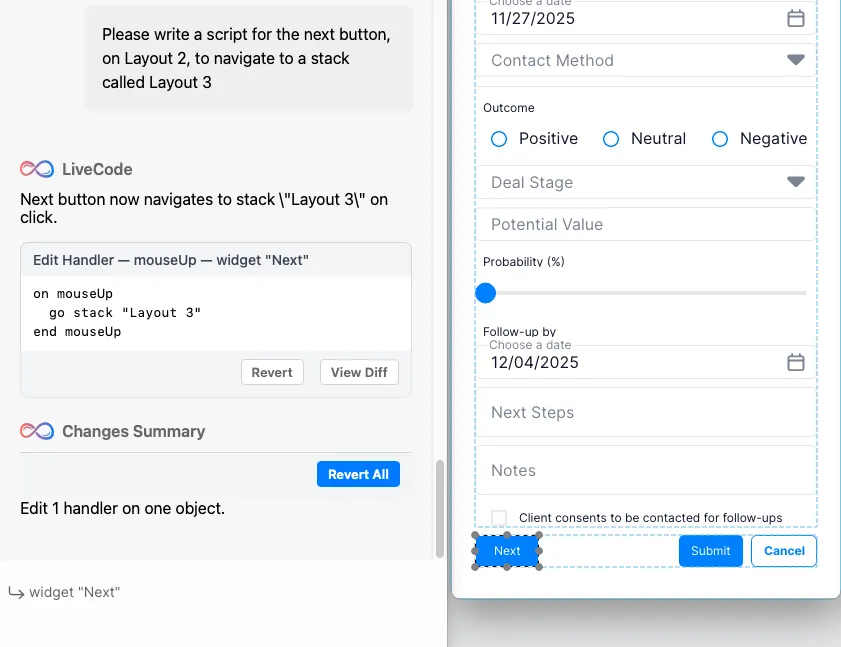
Task: Click the selected Next widget
Action: 506,551
